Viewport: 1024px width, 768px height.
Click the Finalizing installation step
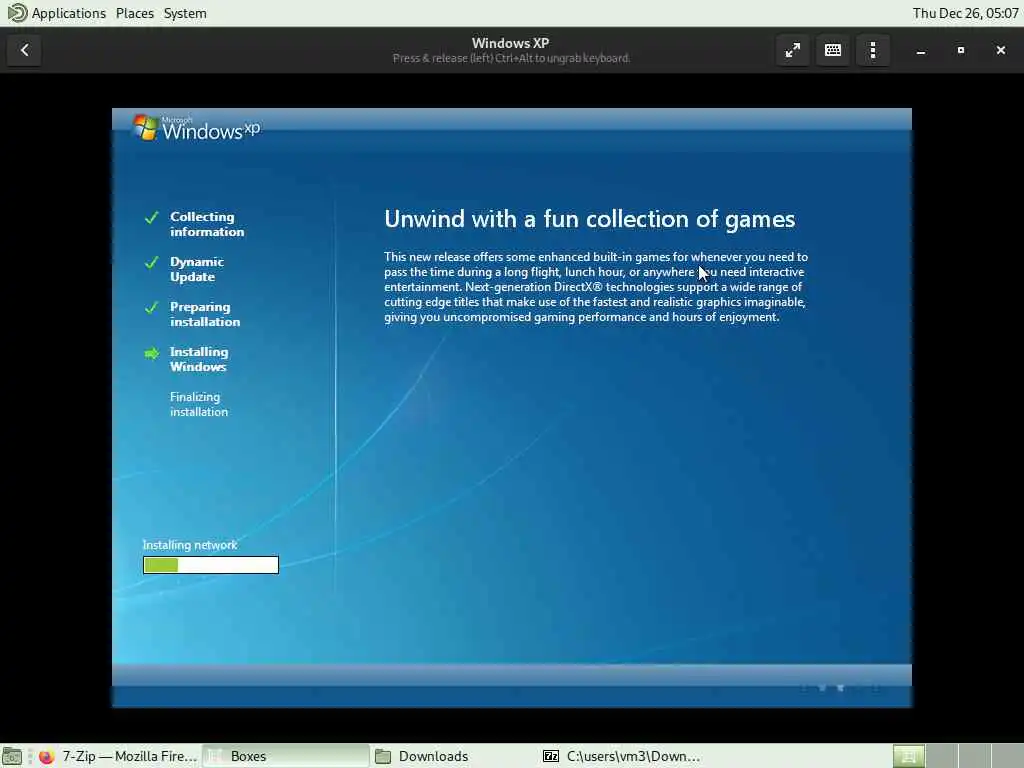(x=199, y=404)
